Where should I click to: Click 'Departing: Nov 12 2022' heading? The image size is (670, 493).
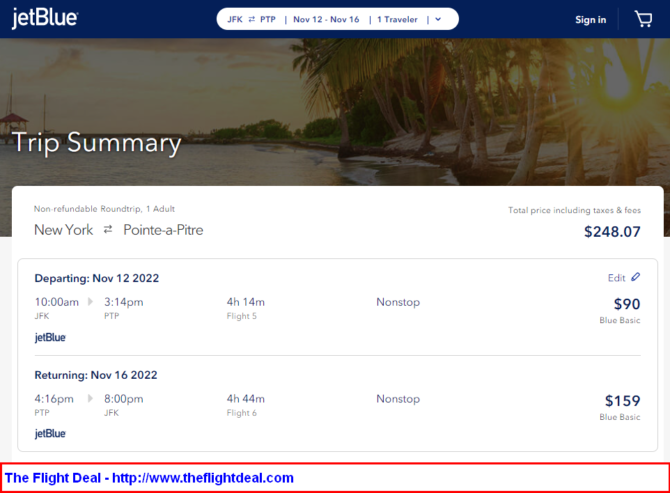point(97,278)
